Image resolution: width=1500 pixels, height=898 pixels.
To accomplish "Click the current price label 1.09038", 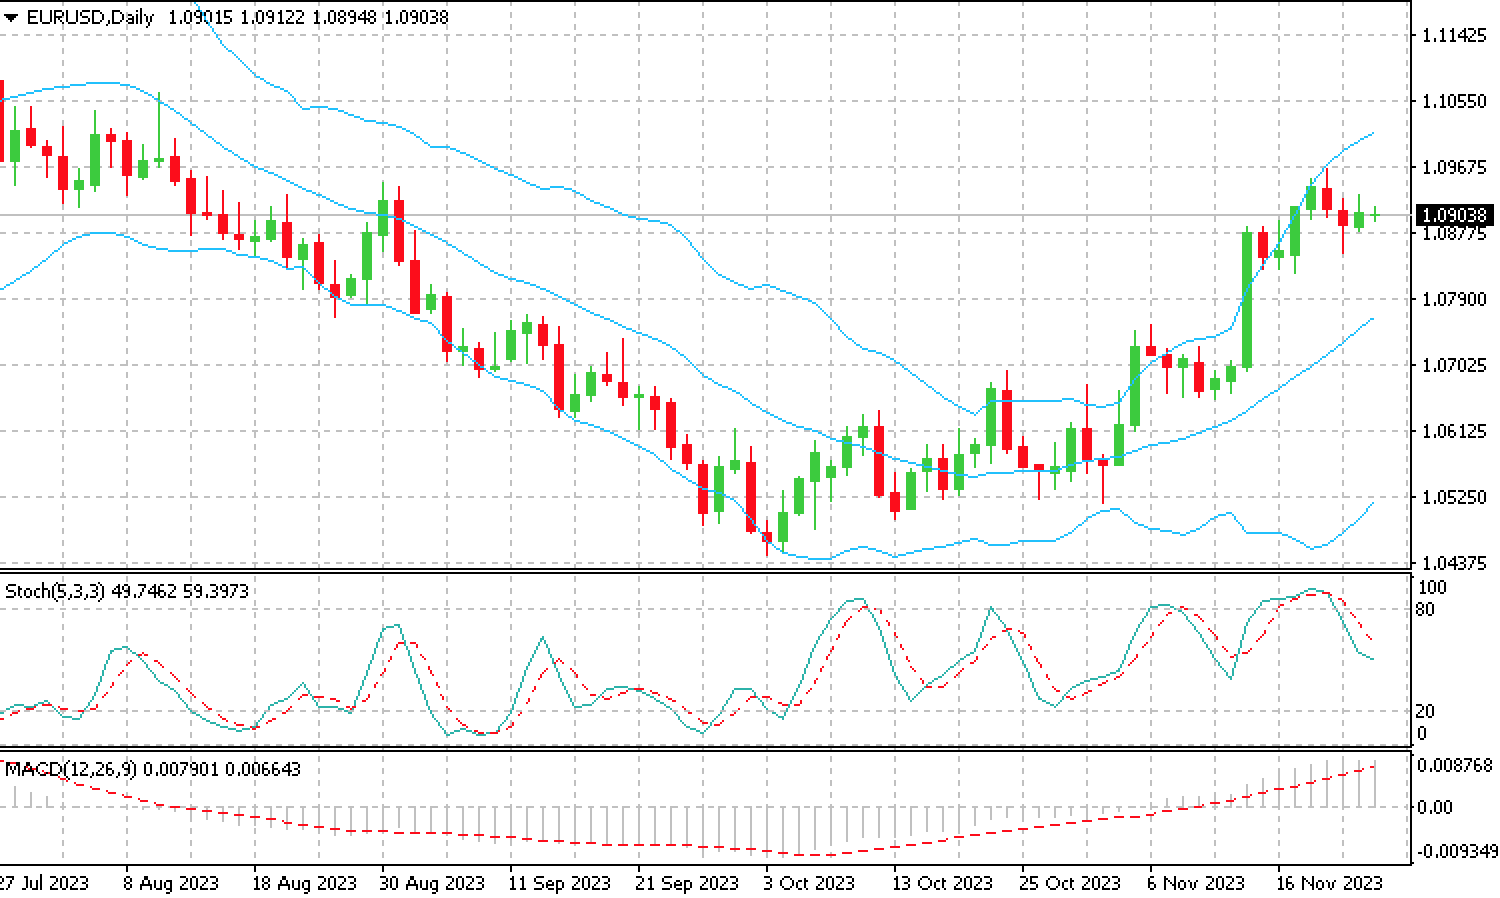I will point(1454,215).
